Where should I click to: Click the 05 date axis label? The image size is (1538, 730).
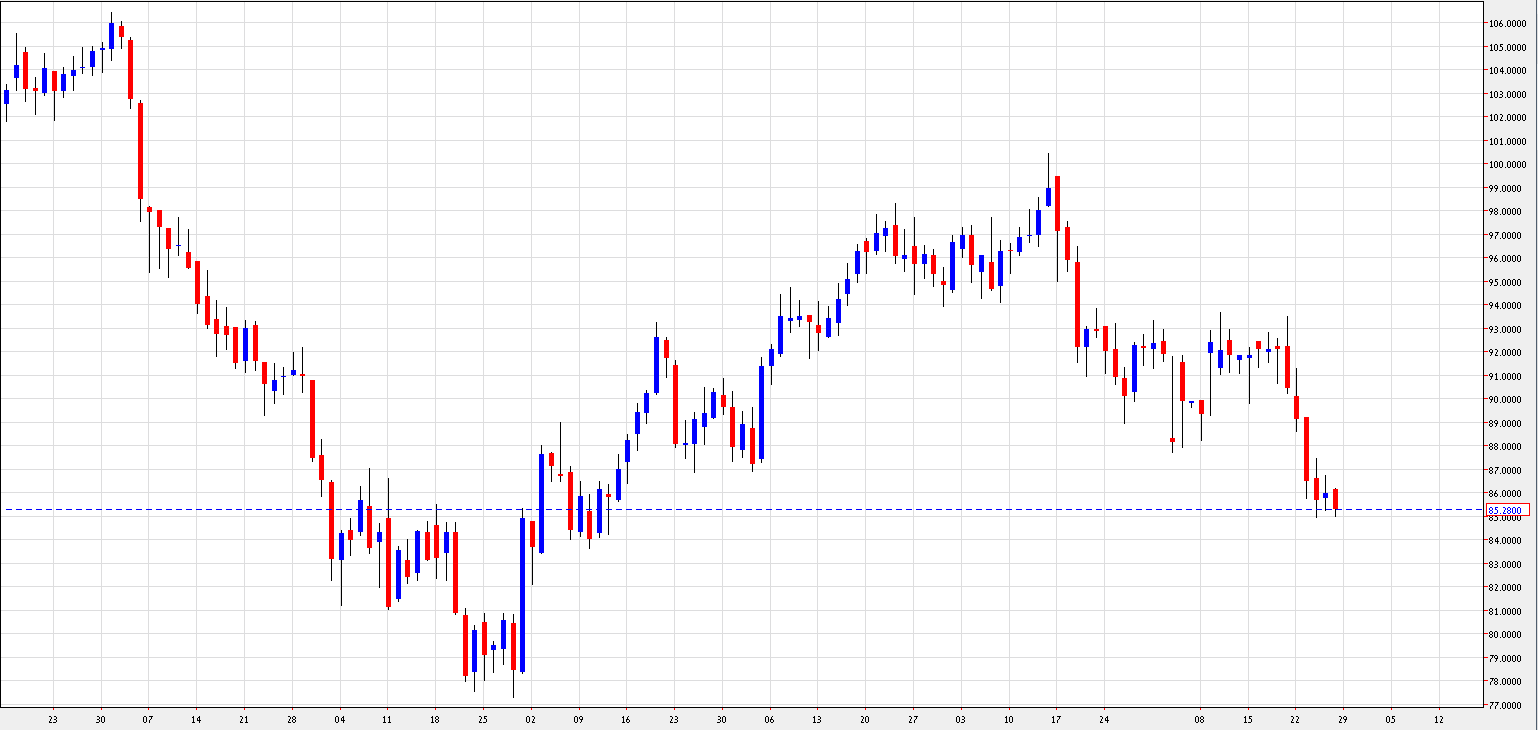pyautogui.click(x=1391, y=719)
